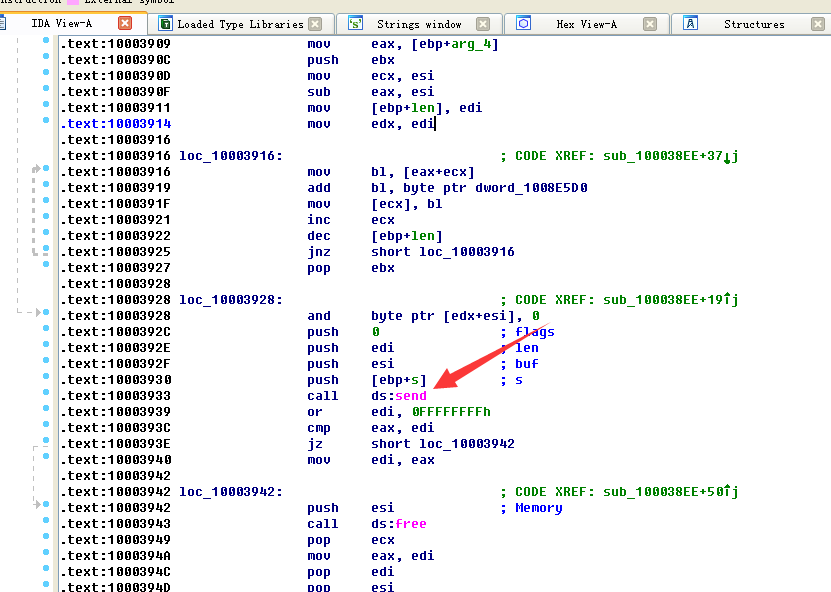Click breakpoint dot beside 'mov eax, edi'

(x=46, y=552)
